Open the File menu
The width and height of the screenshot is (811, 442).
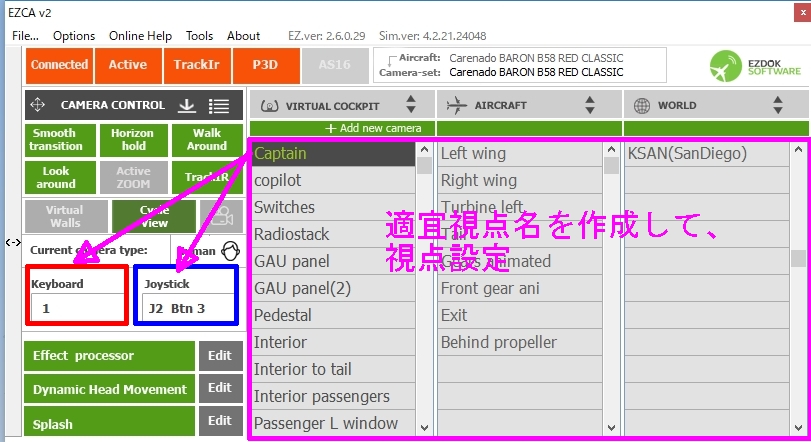point(25,36)
